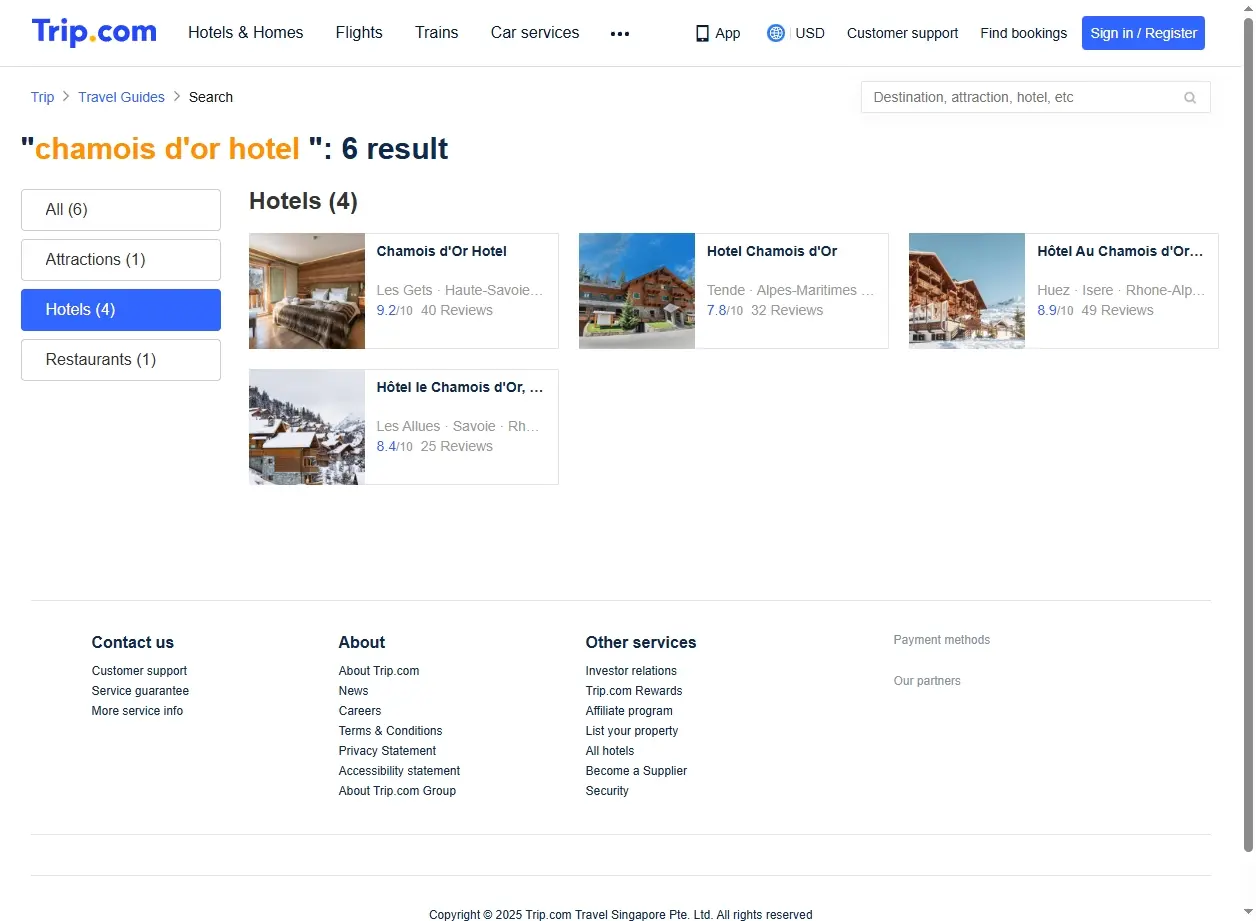Screen dimensions: 1256x921
Task: Open the more menu ellipsis icon
Action: [x=620, y=33]
